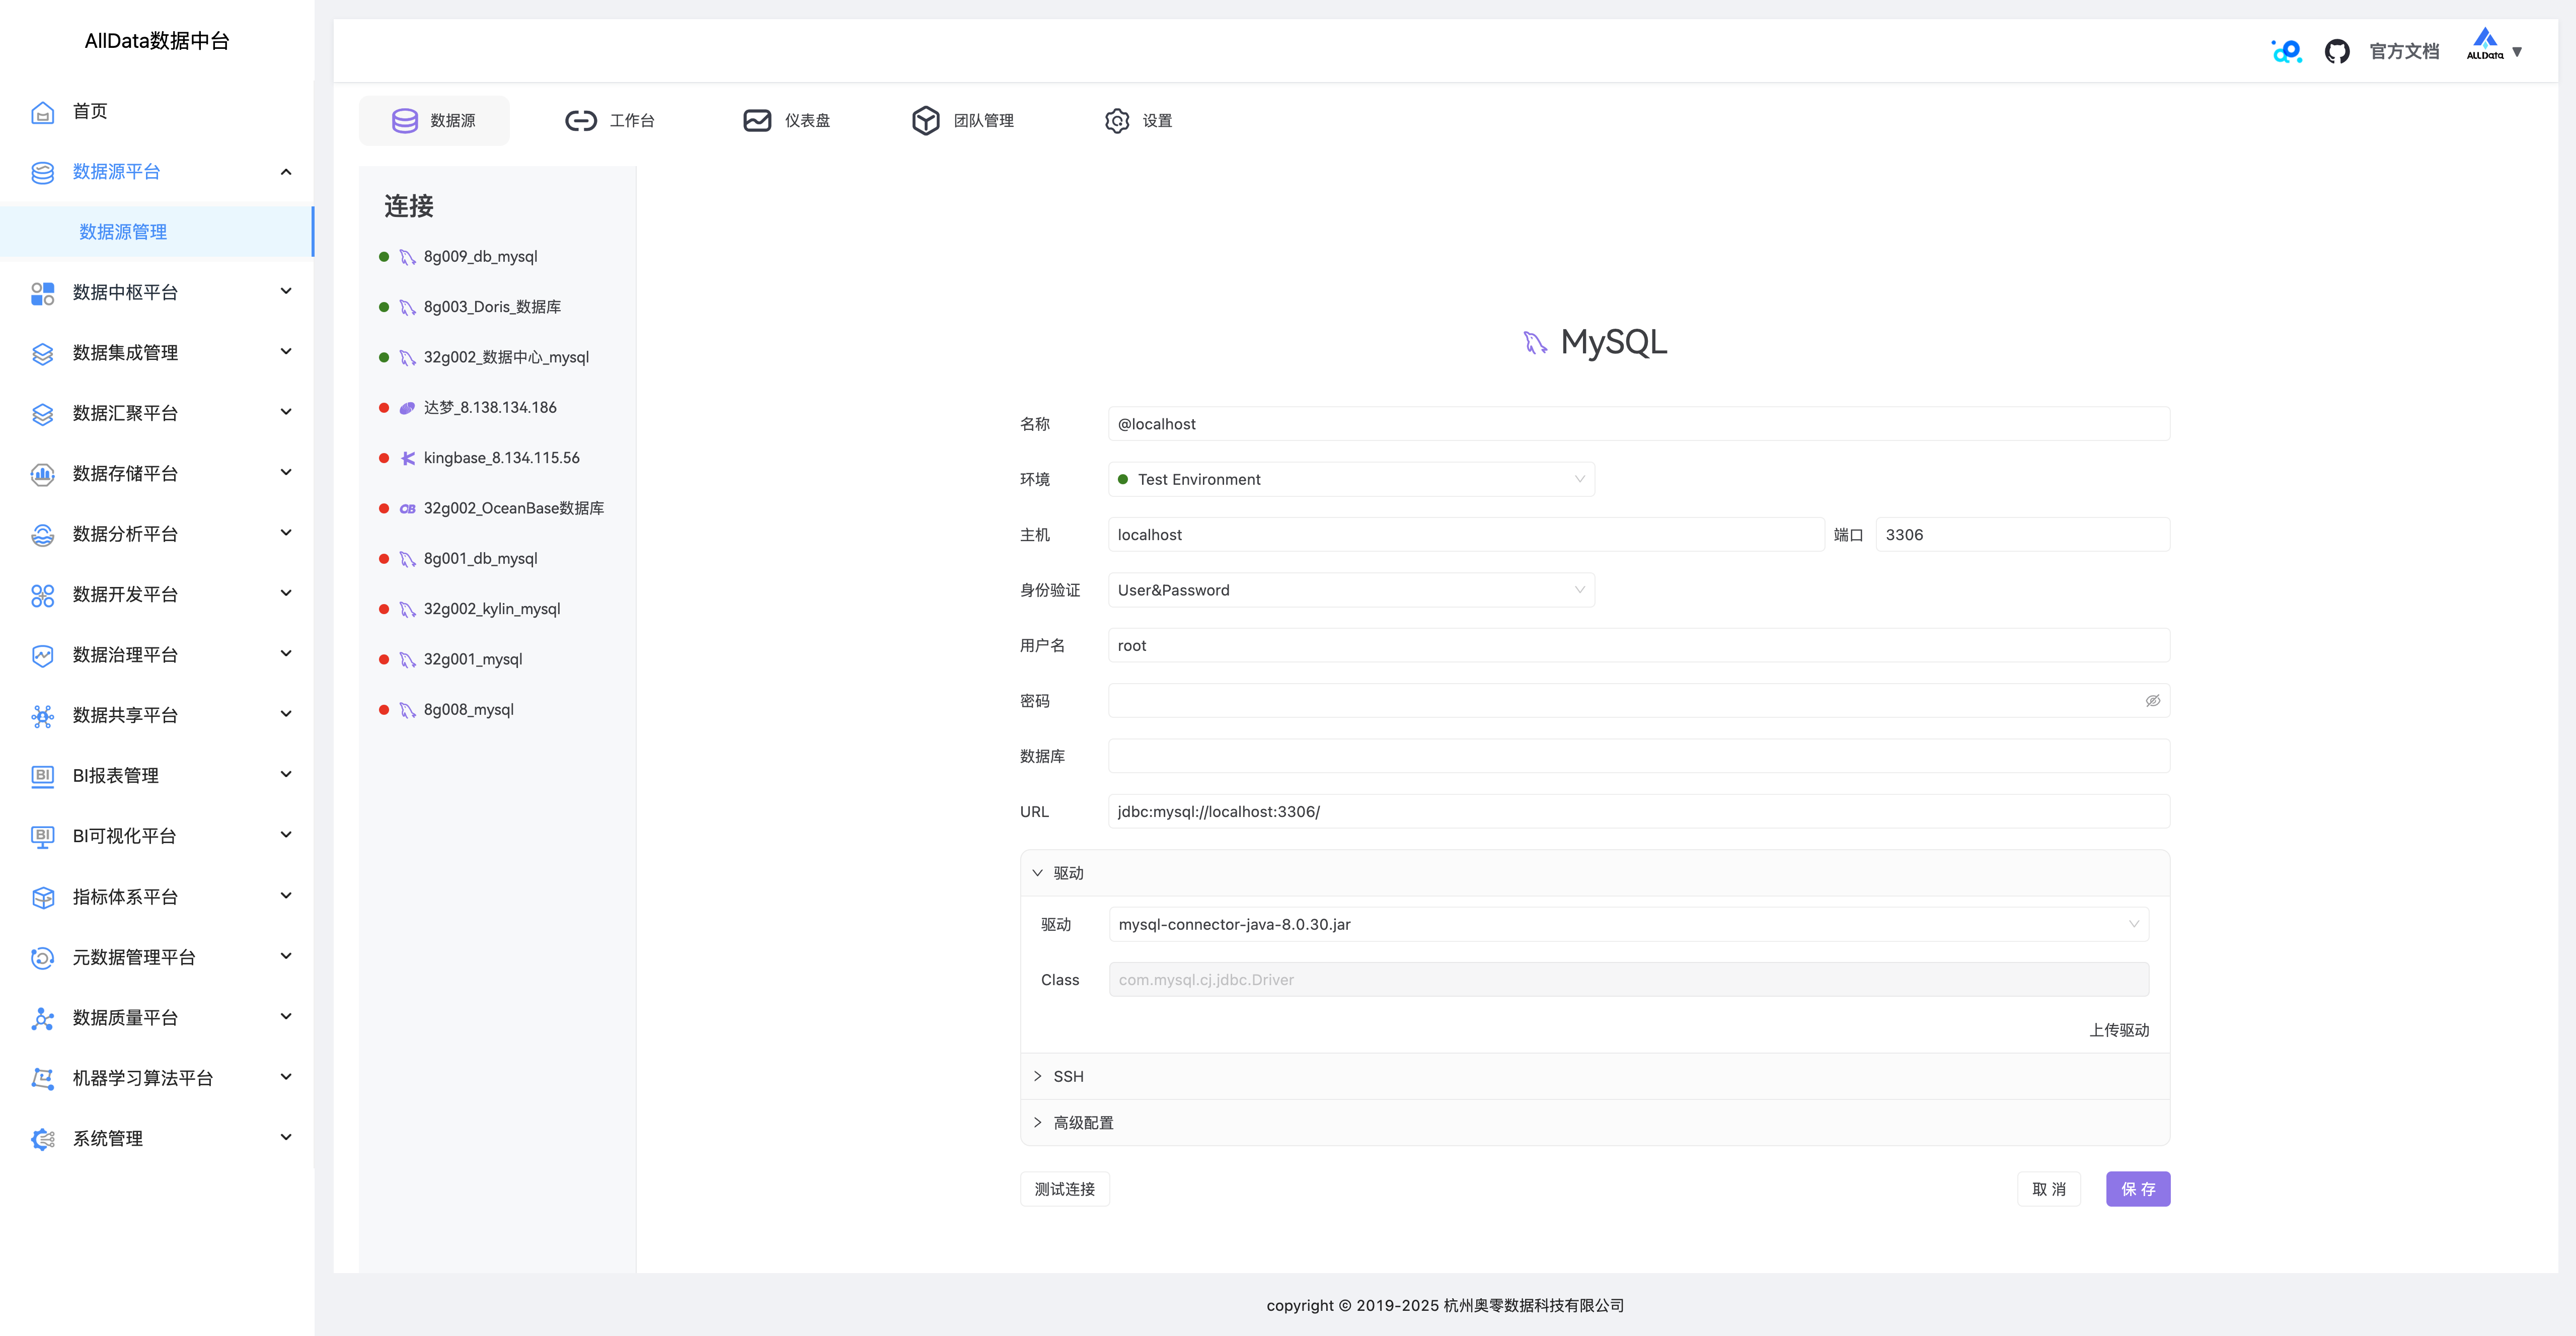Open the 身份验证 User&Password dropdown
Viewport: 2576px width, 1336px height.
[1351, 590]
